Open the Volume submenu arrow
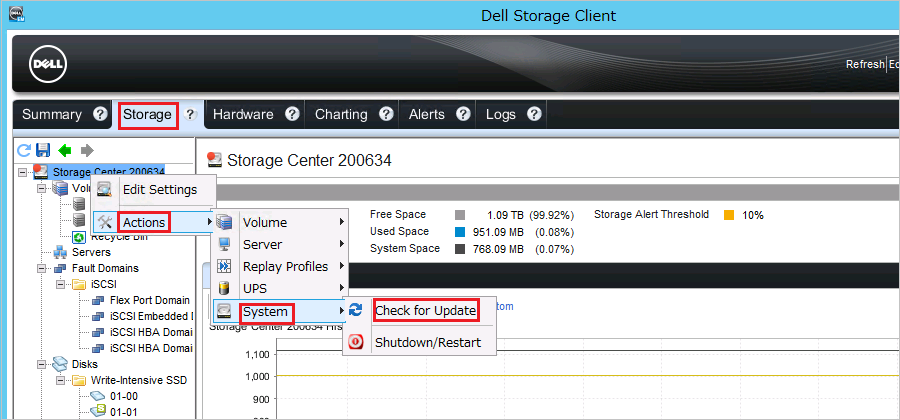 [342, 222]
